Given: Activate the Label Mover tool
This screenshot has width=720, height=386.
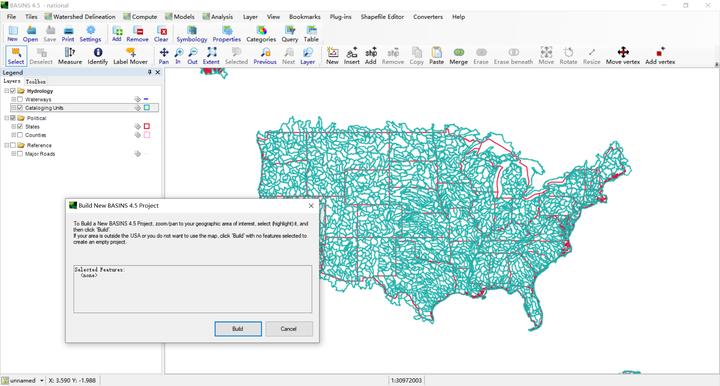Looking at the screenshot, I should [130, 56].
